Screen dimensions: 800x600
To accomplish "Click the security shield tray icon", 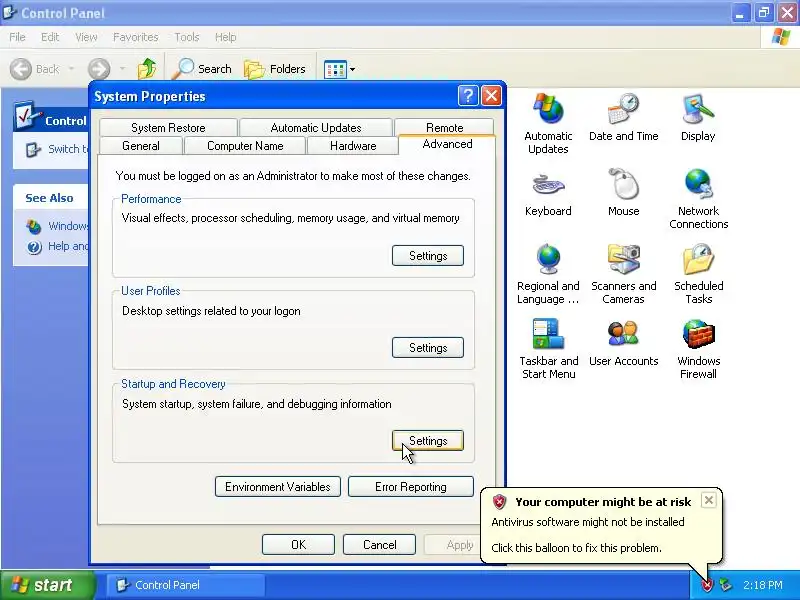I will pos(707,585).
